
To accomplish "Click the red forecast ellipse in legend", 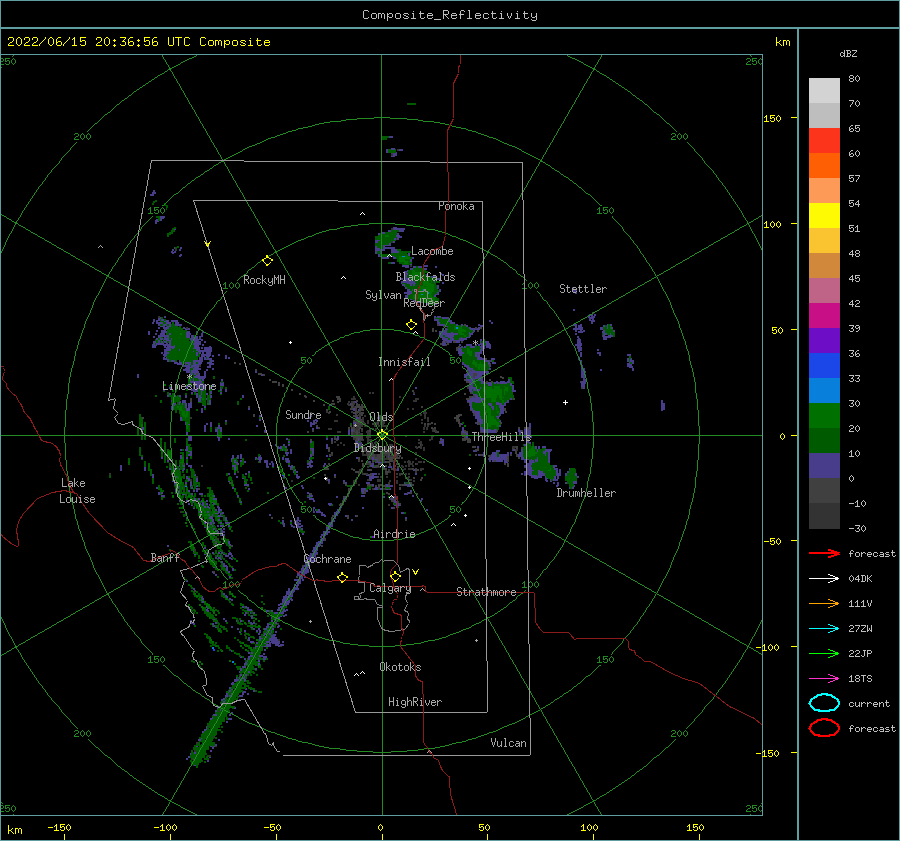I will pos(824,728).
